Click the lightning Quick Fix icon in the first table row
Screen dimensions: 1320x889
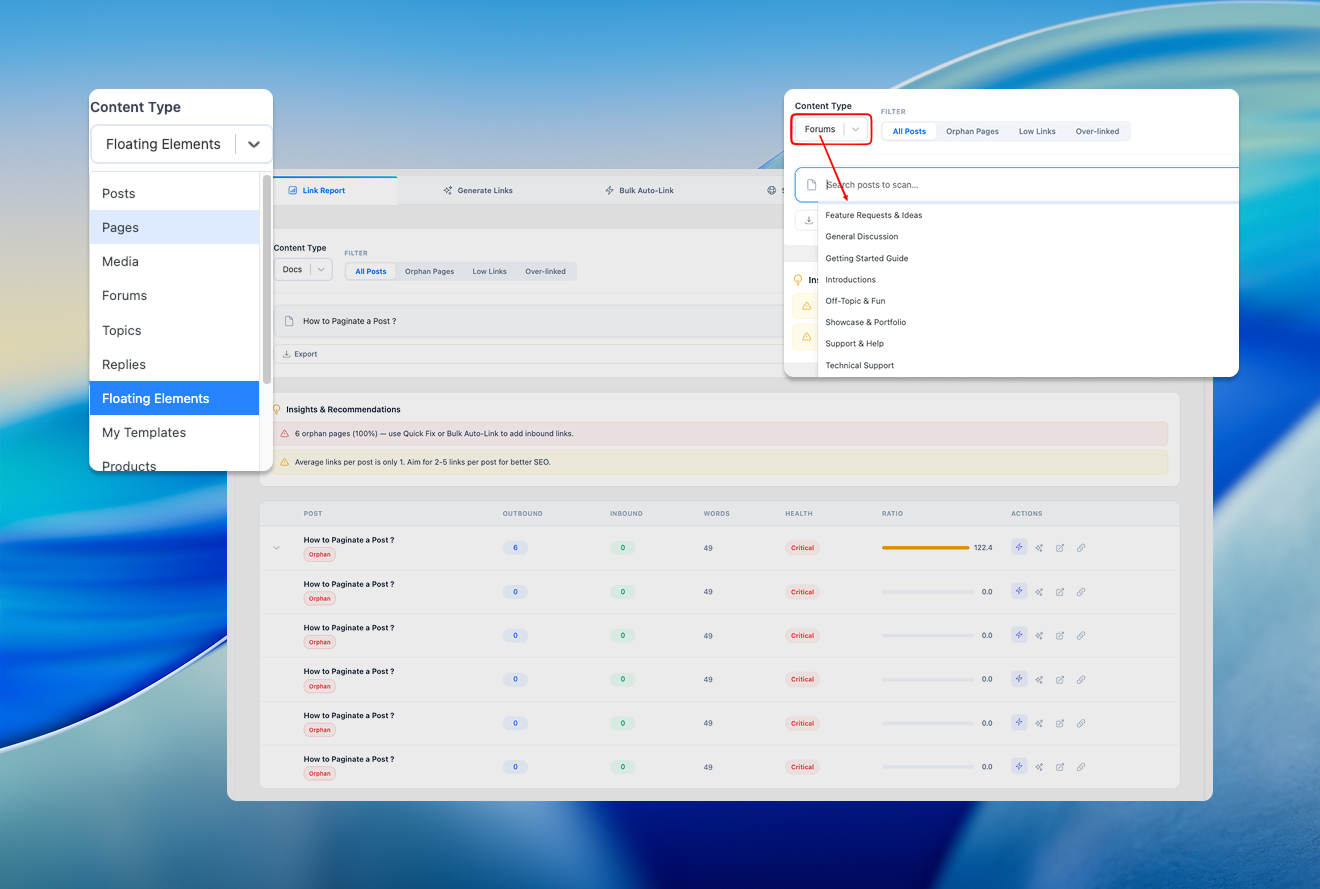(1019, 547)
